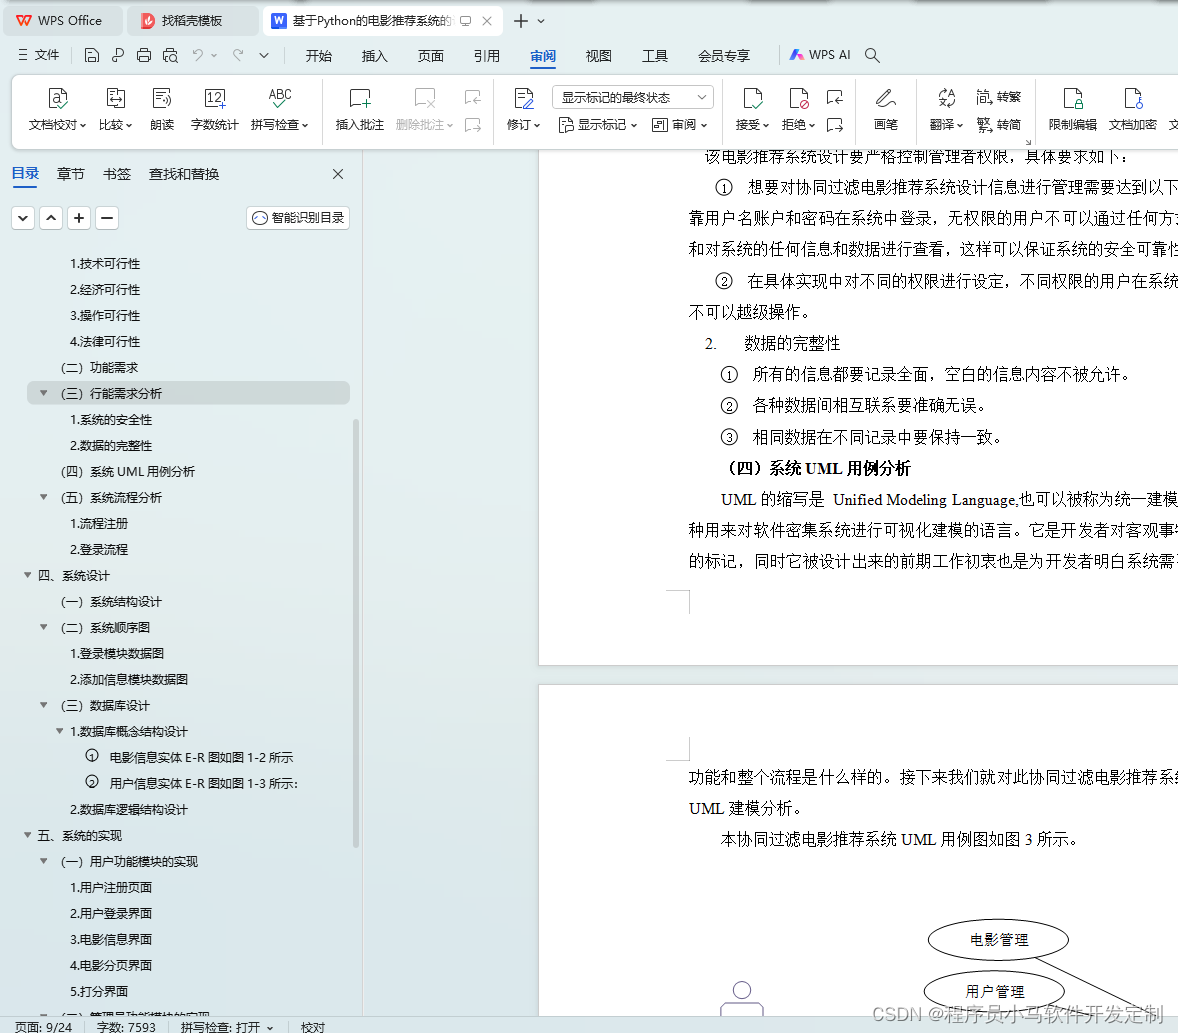This screenshot has width=1178, height=1033.
Task: Toggle 显示标记 markup display
Action: tap(597, 124)
